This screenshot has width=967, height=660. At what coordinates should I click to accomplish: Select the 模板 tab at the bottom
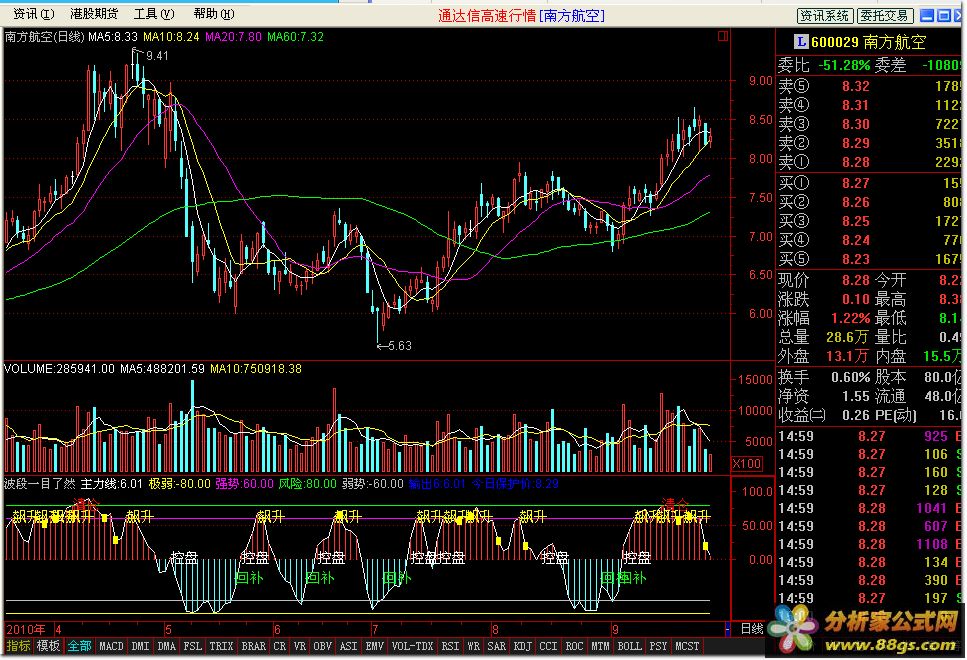coord(48,646)
